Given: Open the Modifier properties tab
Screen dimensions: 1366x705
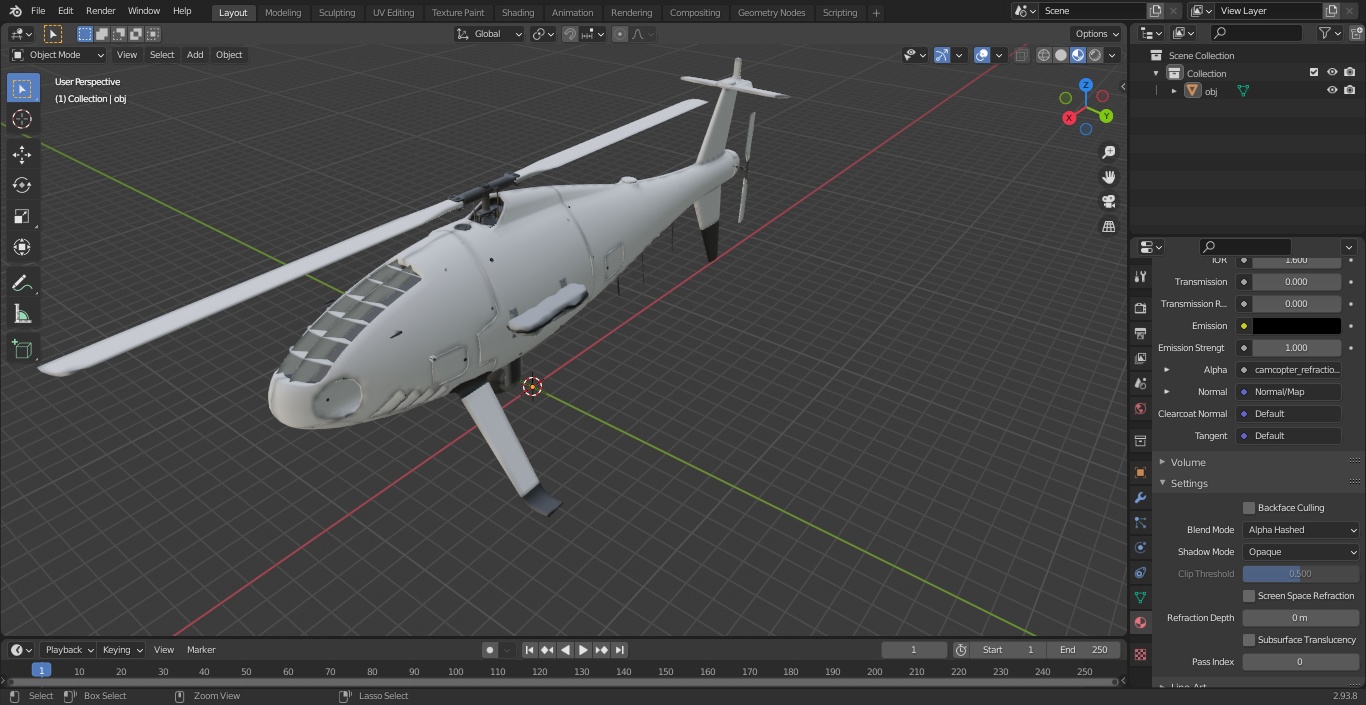Looking at the screenshot, I should 1140,497.
